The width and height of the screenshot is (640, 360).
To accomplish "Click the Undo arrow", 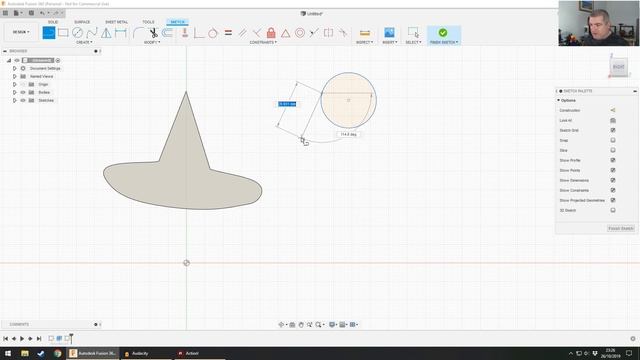I will 42,13.
